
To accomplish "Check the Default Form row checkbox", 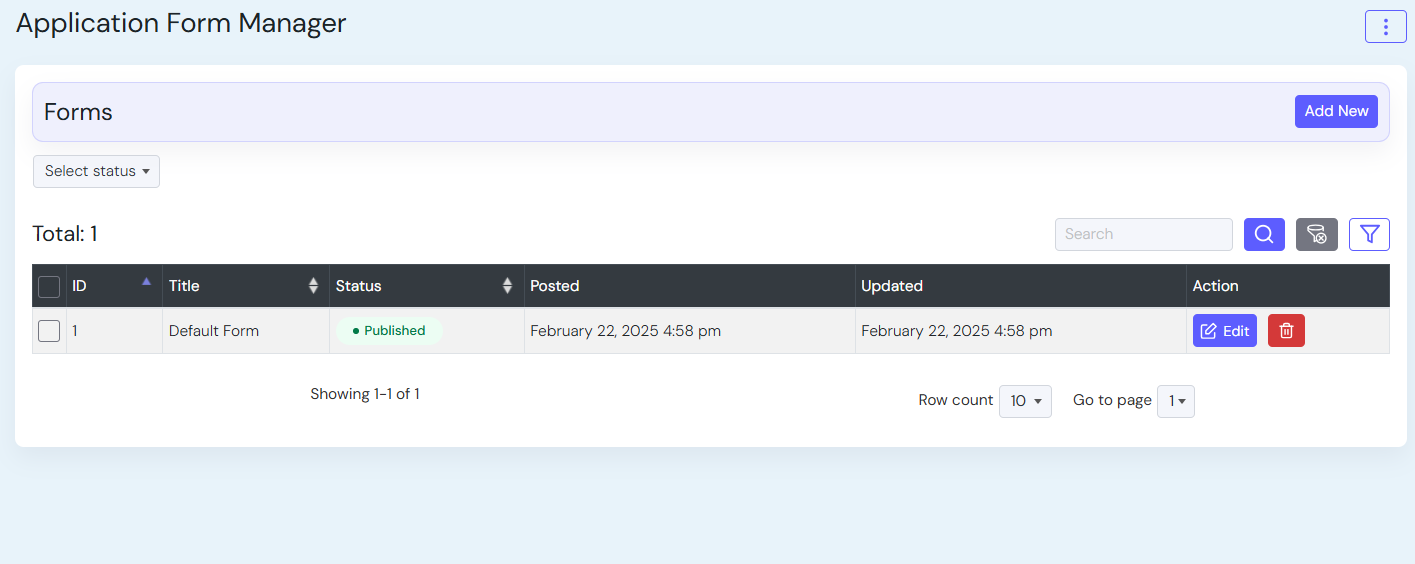I will coord(49,331).
